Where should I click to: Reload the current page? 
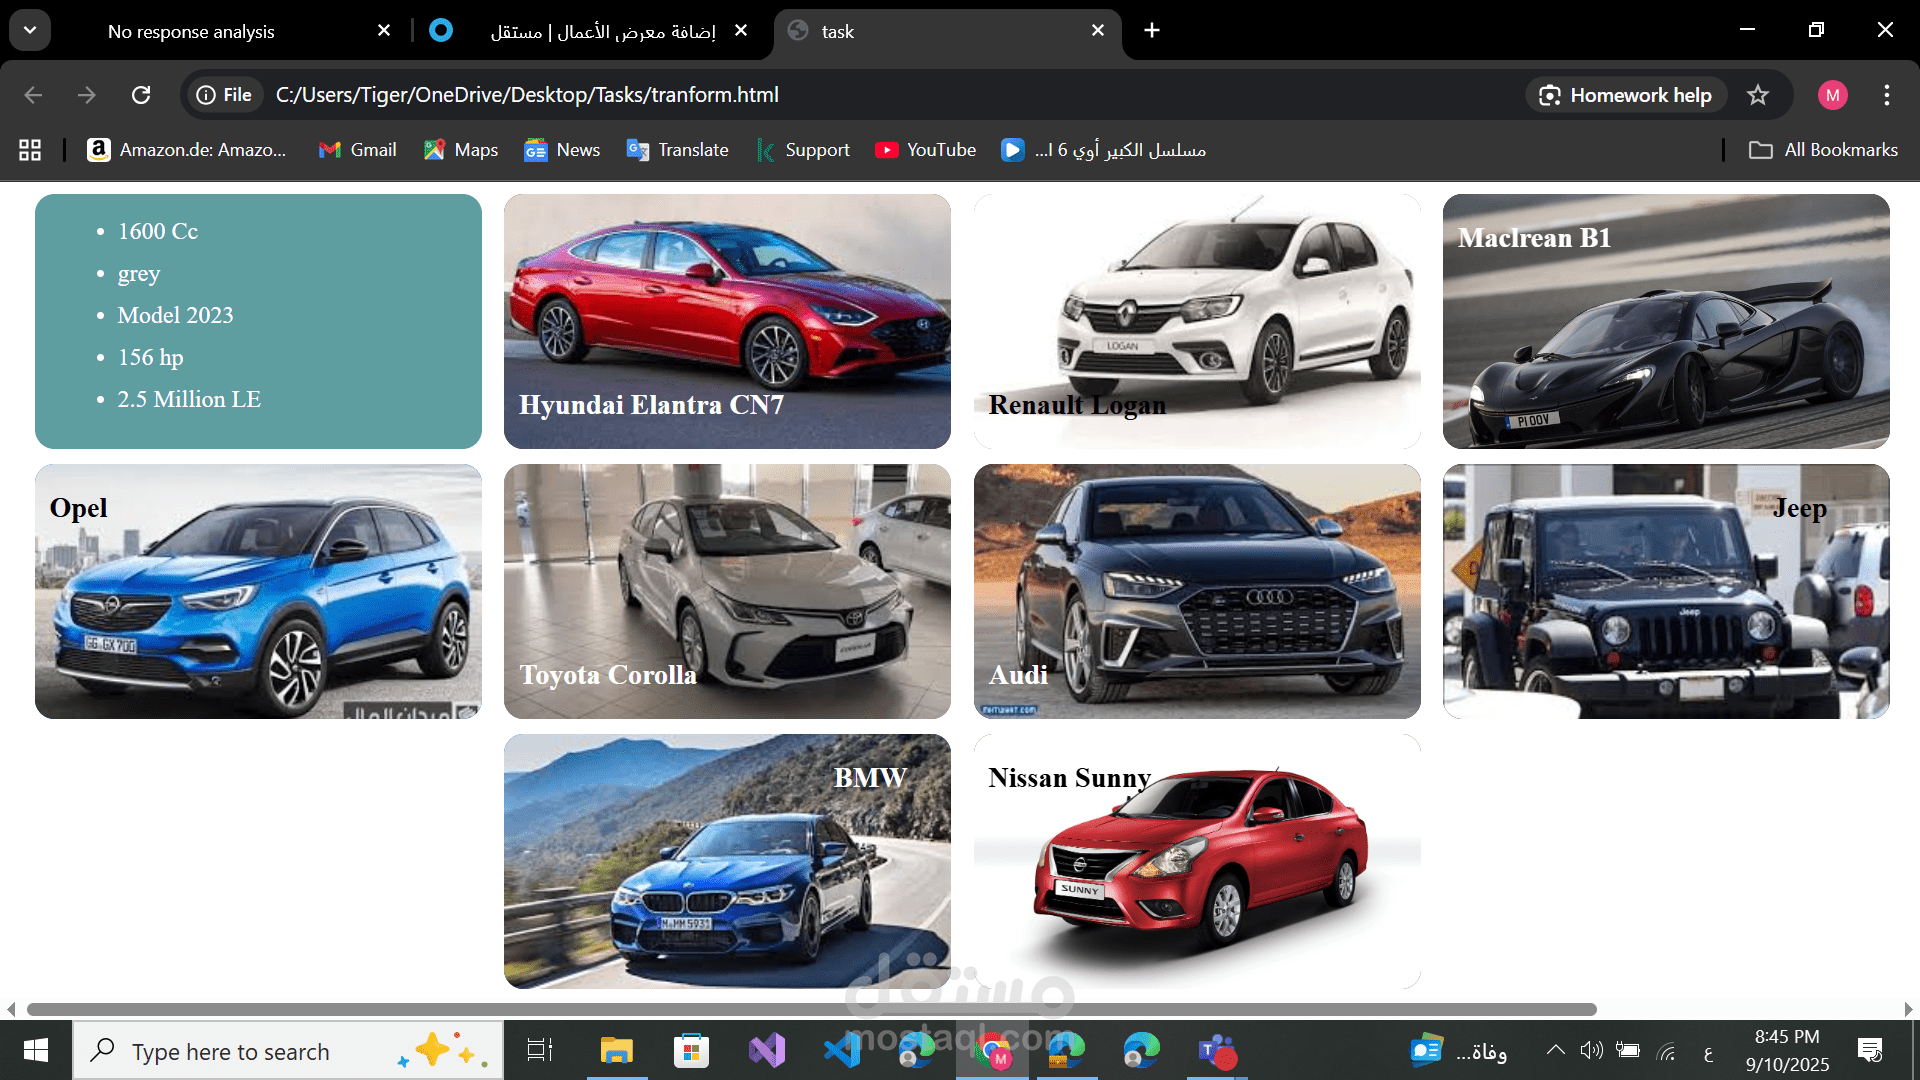click(x=141, y=95)
